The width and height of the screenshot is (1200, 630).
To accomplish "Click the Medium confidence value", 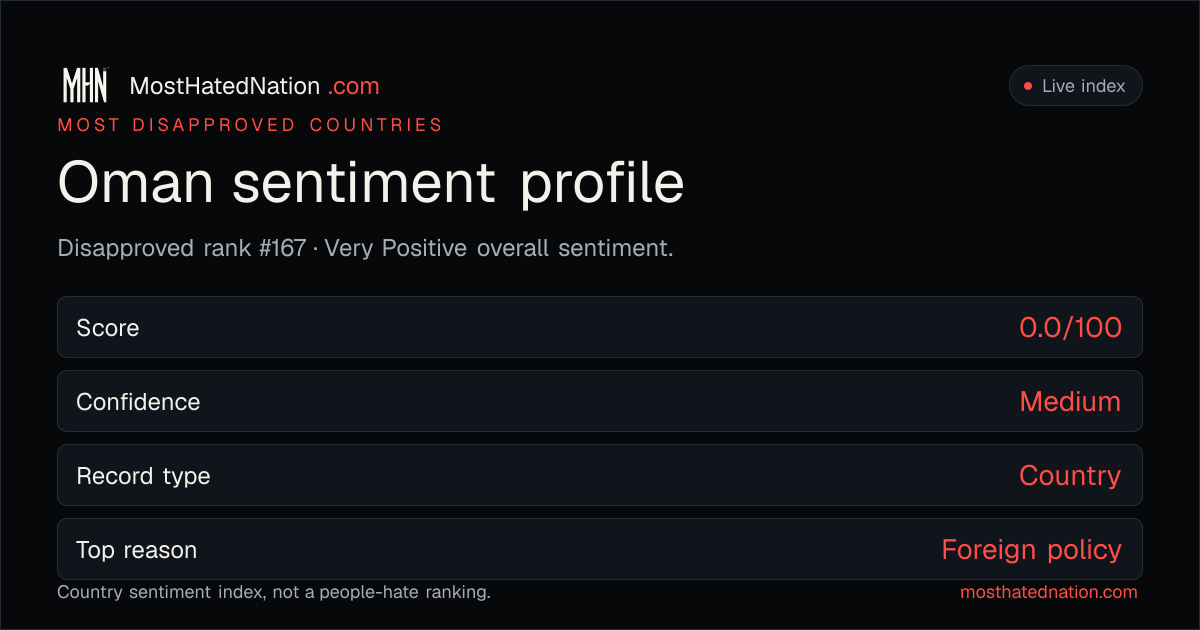I will [x=1070, y=401].
